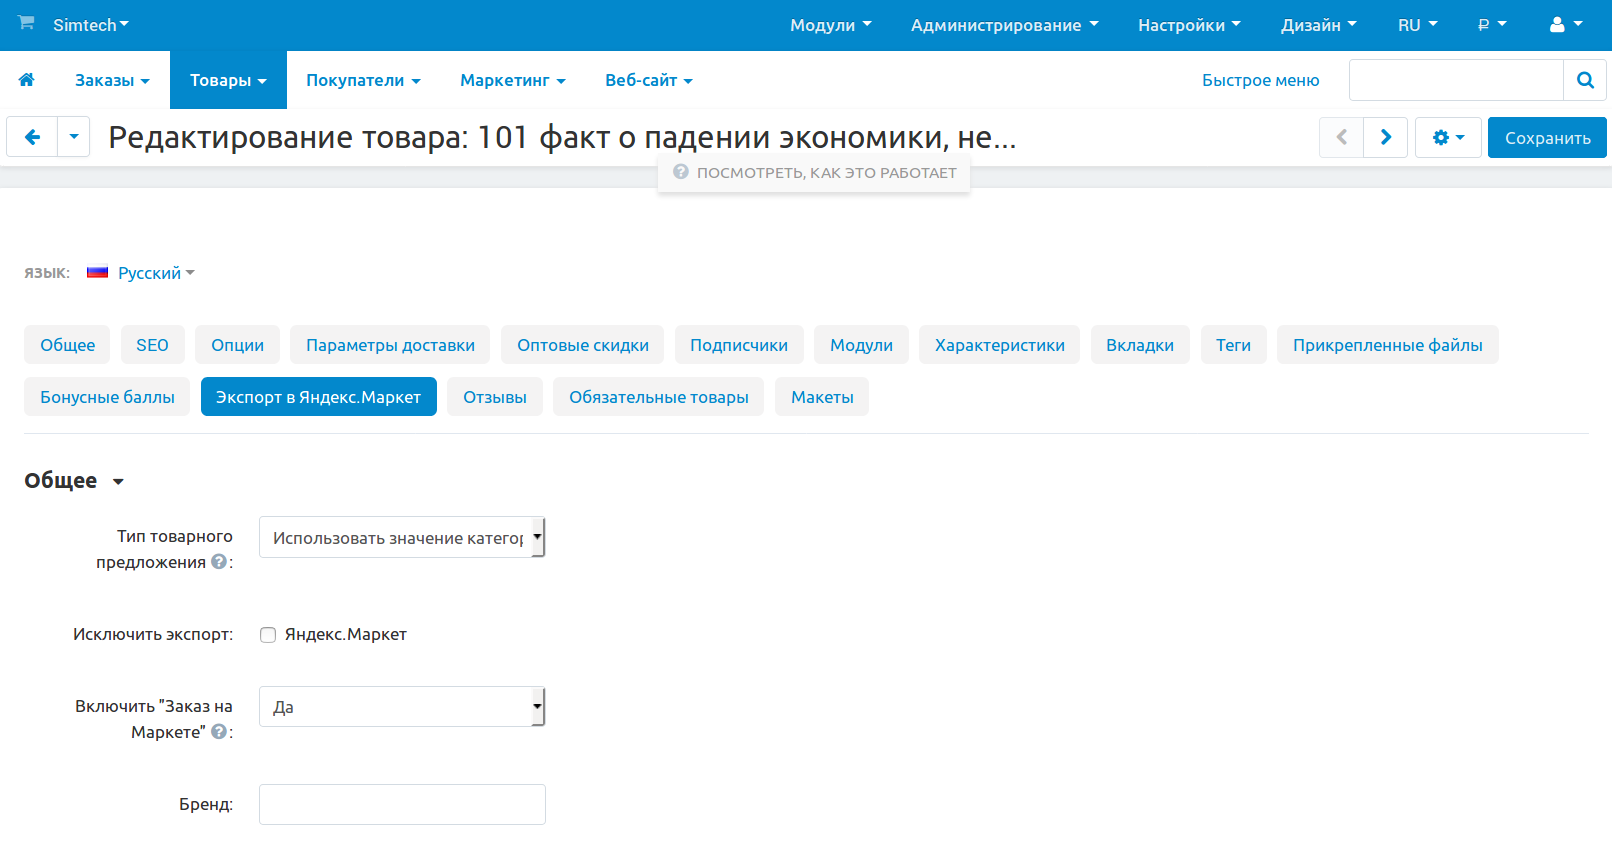The width and height of the screenshot is (1612, 845).
Task: Click the blue back arrow button
Action: [x=32, y=137]
